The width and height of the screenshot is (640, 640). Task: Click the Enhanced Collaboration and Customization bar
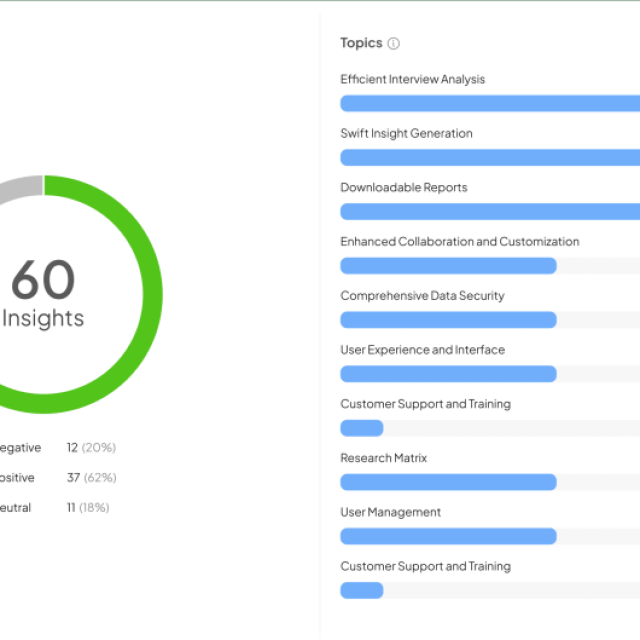pyautogui.click(x=449, y=266)
